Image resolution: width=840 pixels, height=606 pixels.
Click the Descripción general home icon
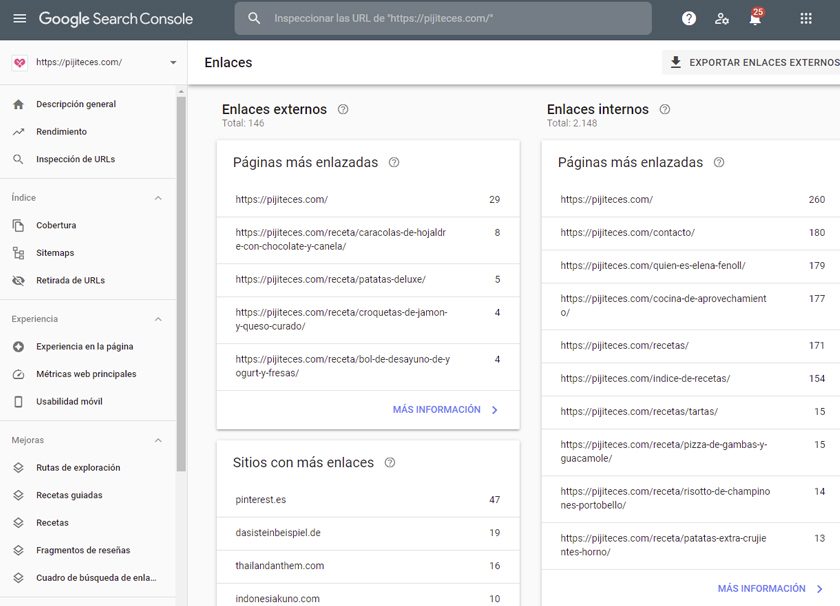click(x=18, y=104)
